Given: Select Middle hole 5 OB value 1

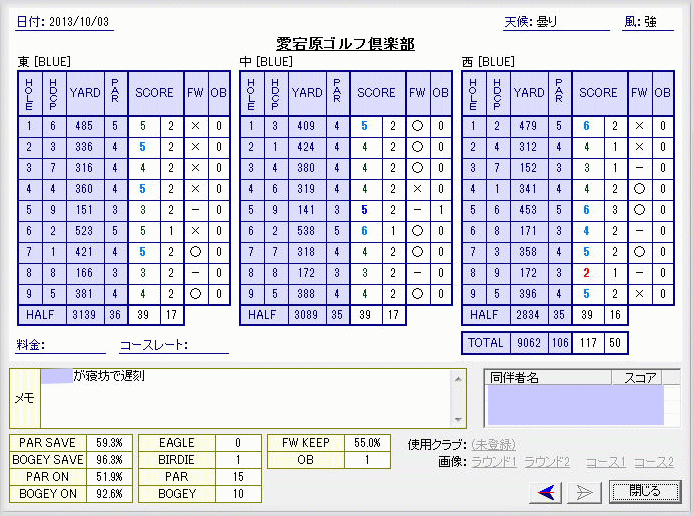Looking at the screenshot, I should [x=441, y=210].
